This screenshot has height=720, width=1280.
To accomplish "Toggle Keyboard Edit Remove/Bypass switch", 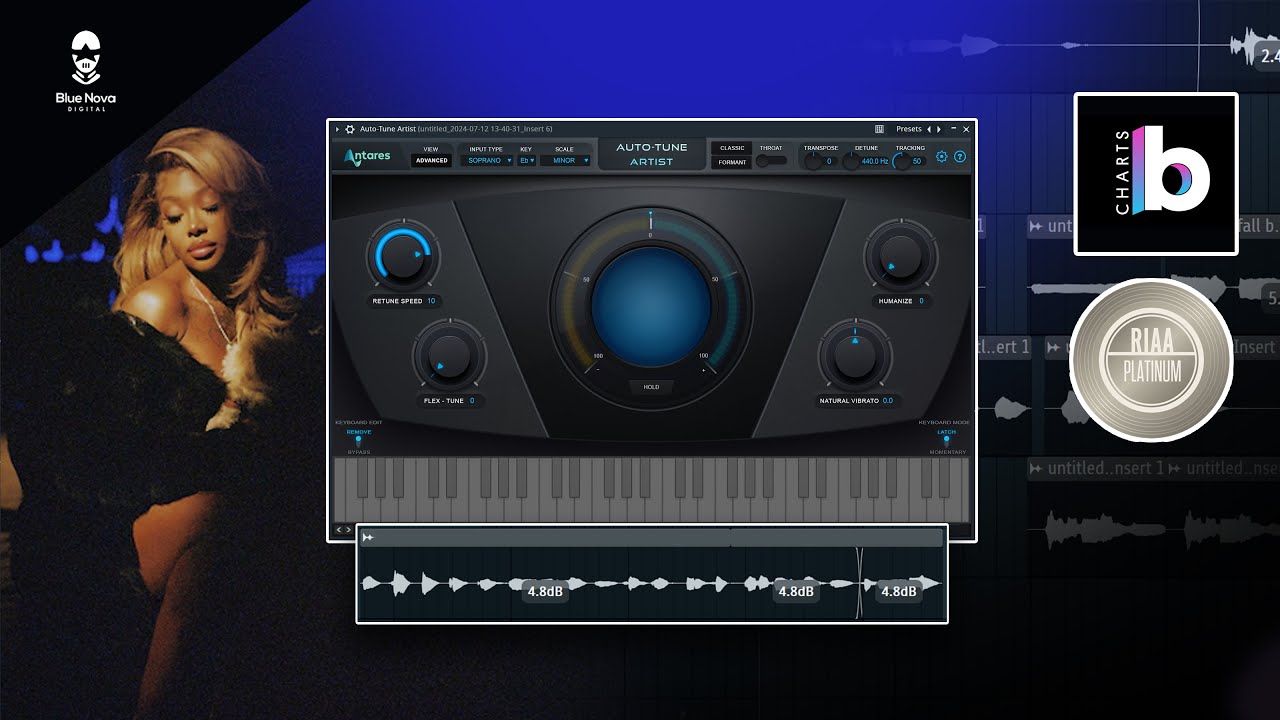I will (x=358, y=441).
